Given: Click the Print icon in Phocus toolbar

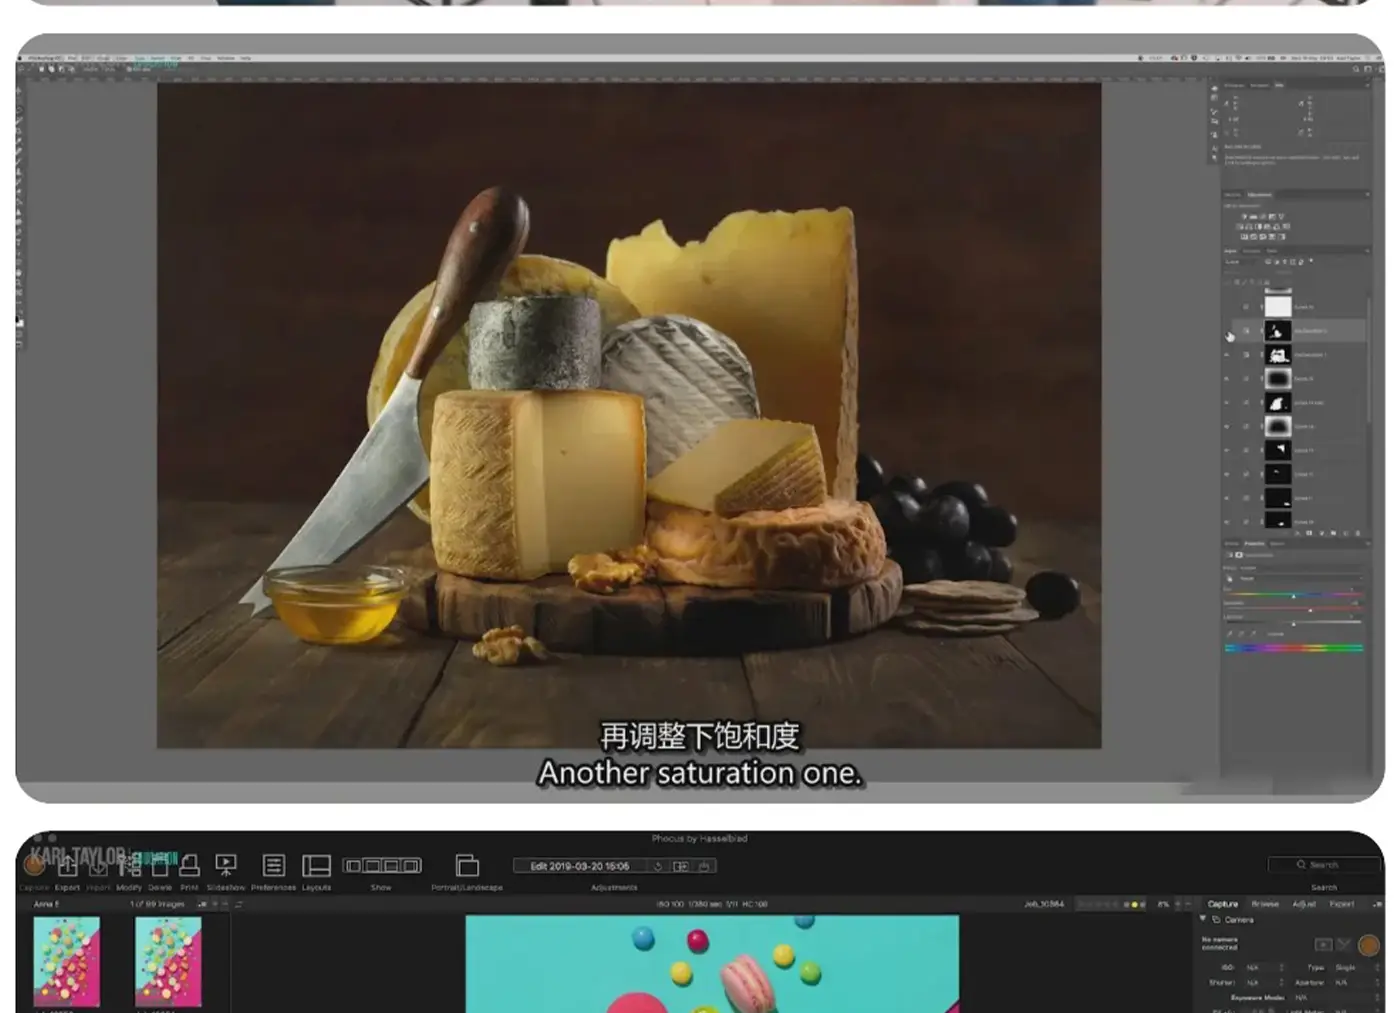Looking at the screenshot, I should 189,866.
